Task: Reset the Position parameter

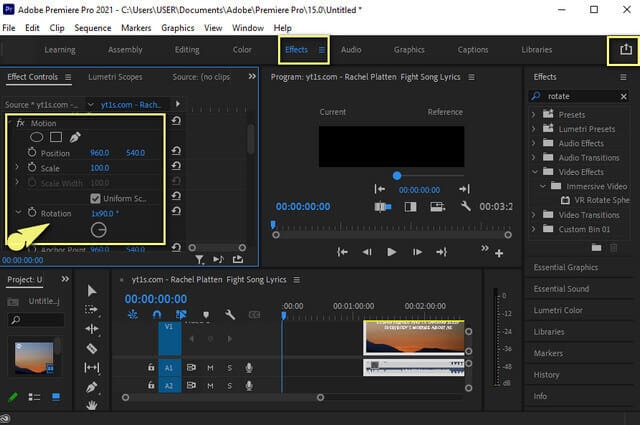Action: pyautogui.click(x=176, y=153)
